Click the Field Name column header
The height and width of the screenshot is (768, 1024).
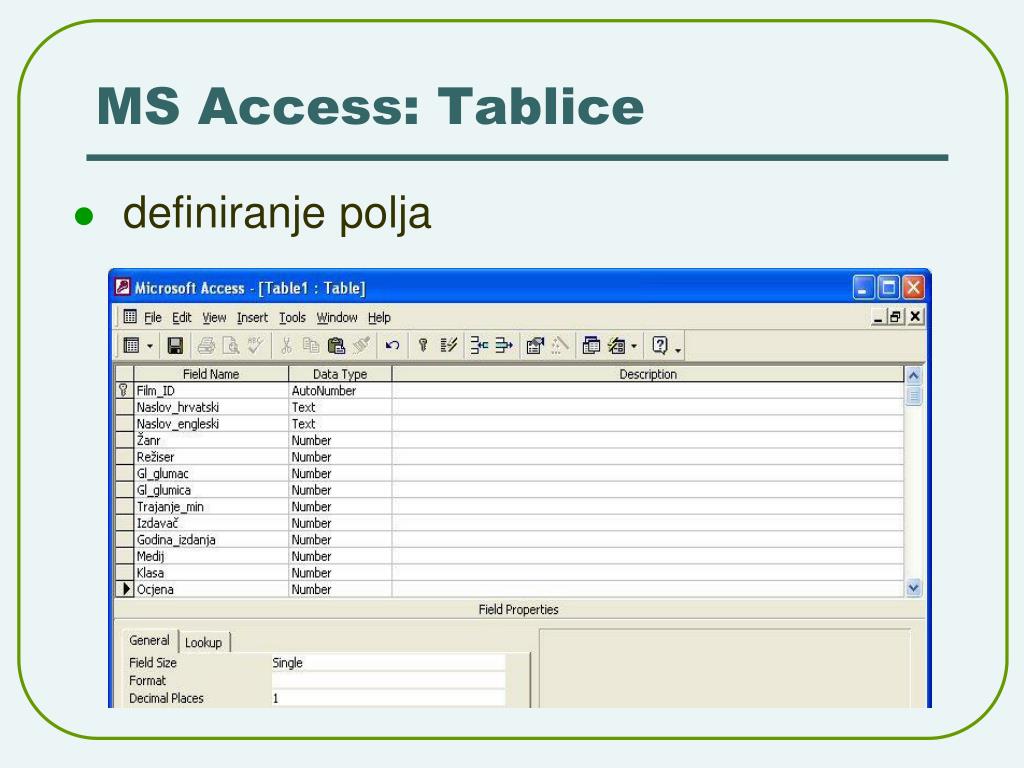pyautogui.click(x=211, y=374)
